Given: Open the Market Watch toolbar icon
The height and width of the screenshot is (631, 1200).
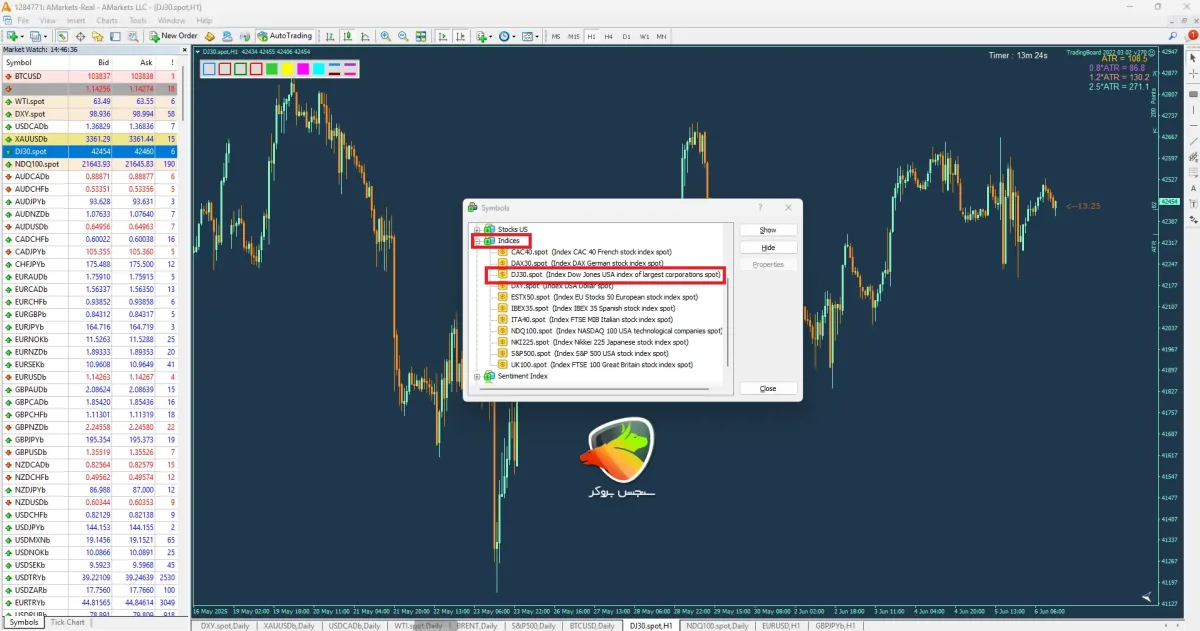Looking at the screenshot, I should tap(62, 36).
